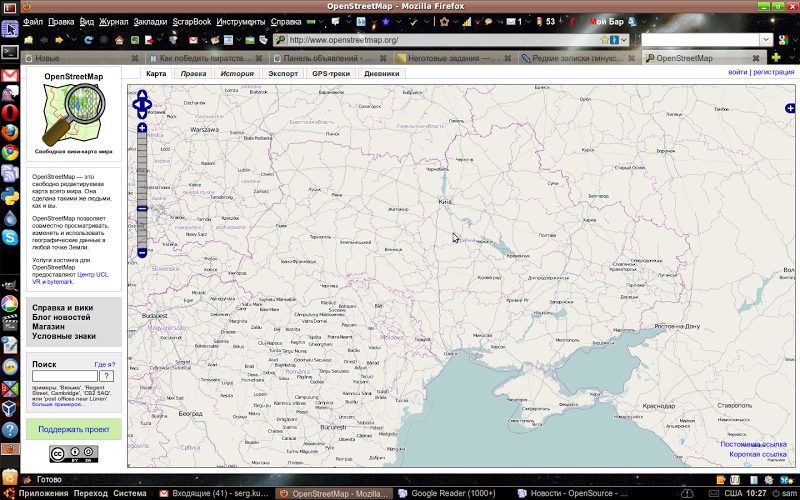The image size is (800, 500).
Task: Launch Google Chrome from the side dock
Action: (x=10, y=153)
